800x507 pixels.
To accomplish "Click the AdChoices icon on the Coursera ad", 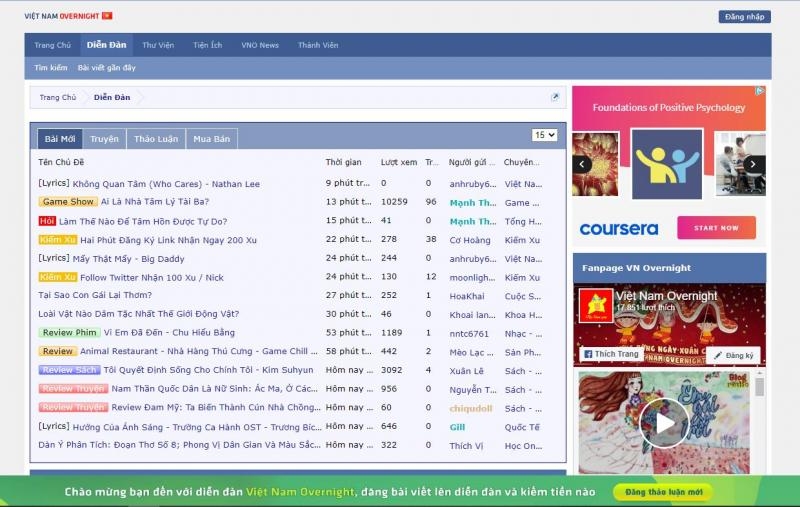I will (x=760, y=91).
